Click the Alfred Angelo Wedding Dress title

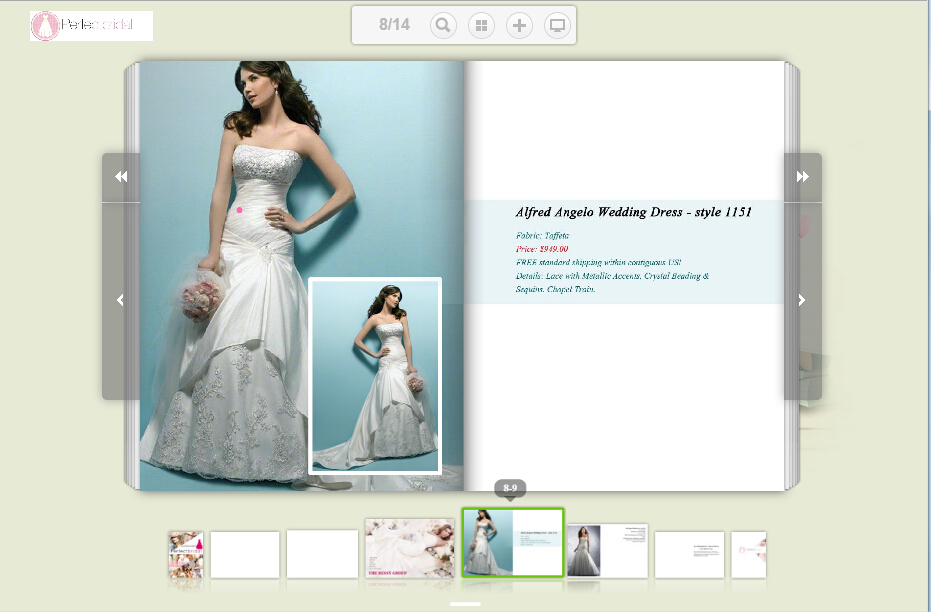click(634, 212)
